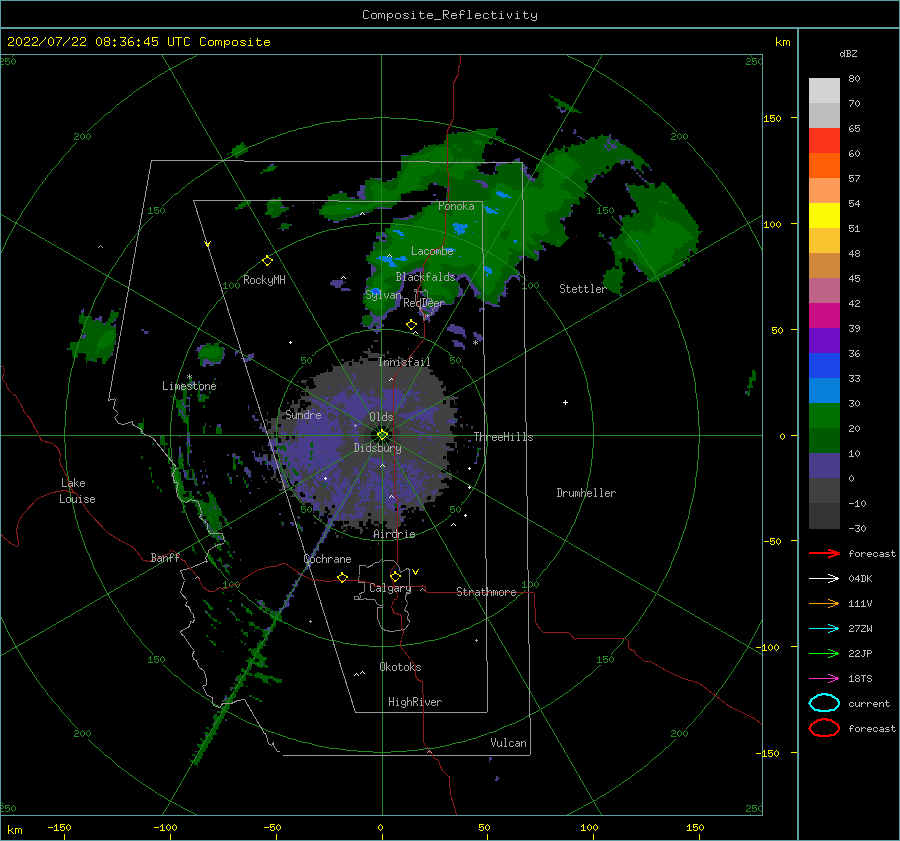Click the 2022/07/22 08:36:45 UTC timestamp
The image size is (900, 841).
[138, 42]
